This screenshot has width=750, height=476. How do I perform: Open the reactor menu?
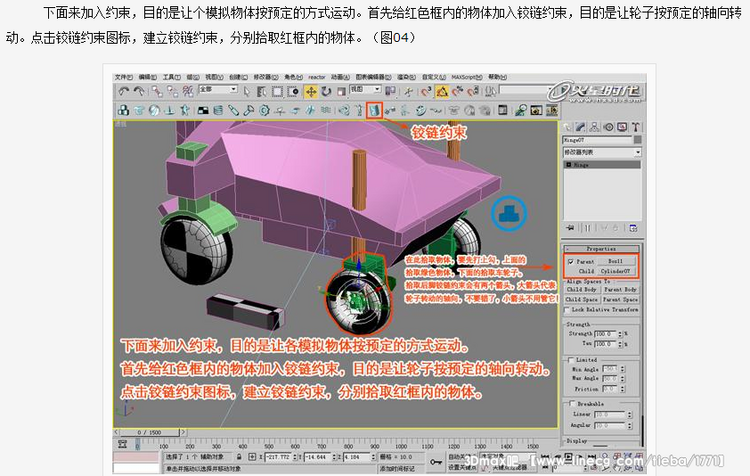[317, 77]
